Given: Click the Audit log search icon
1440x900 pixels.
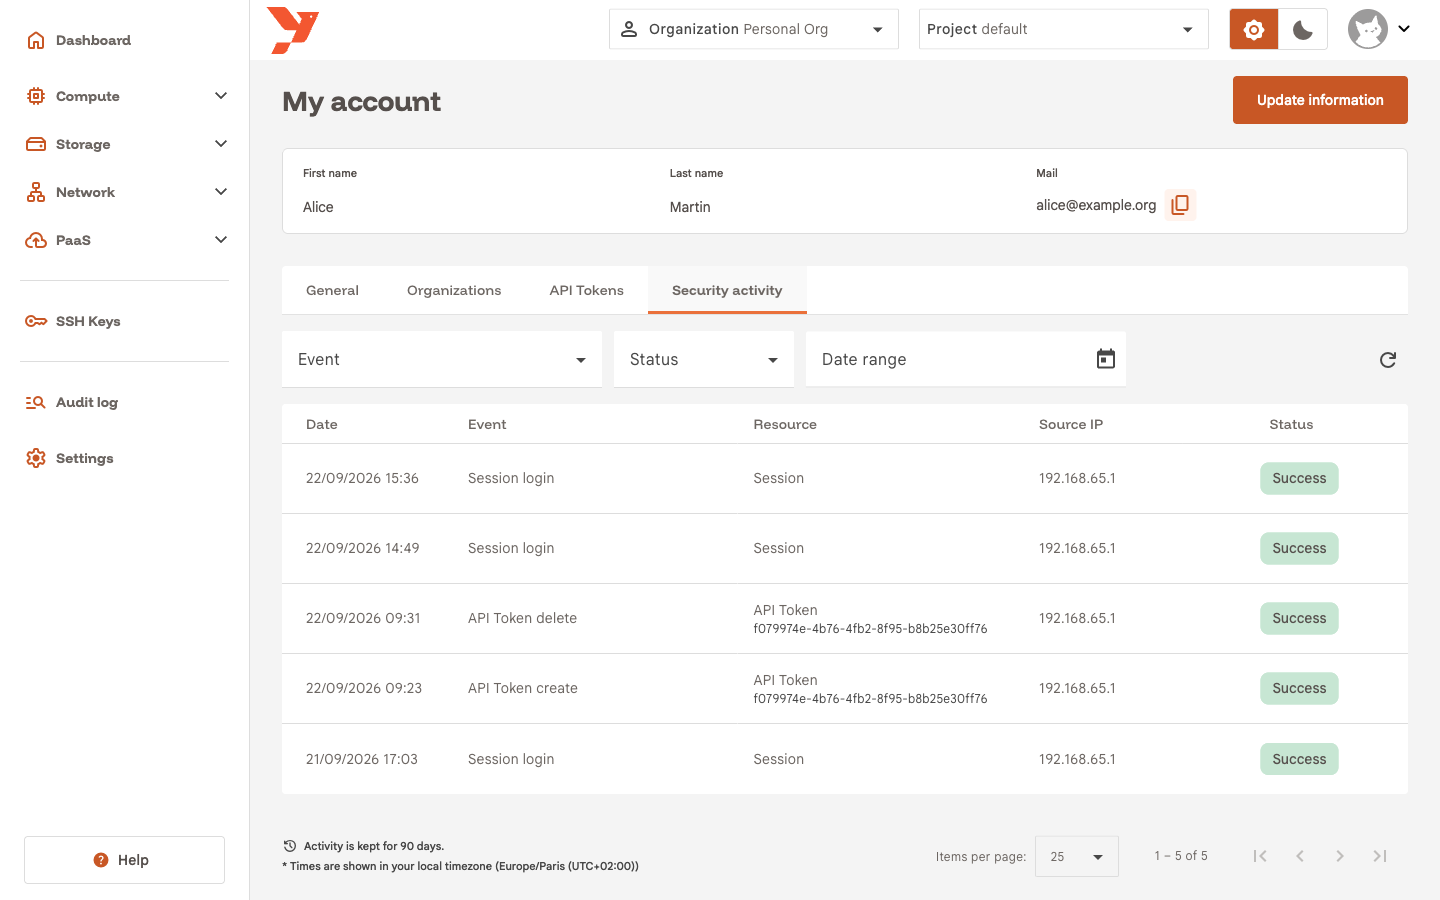Looking at the screenshot, I should tap(36, 402).
